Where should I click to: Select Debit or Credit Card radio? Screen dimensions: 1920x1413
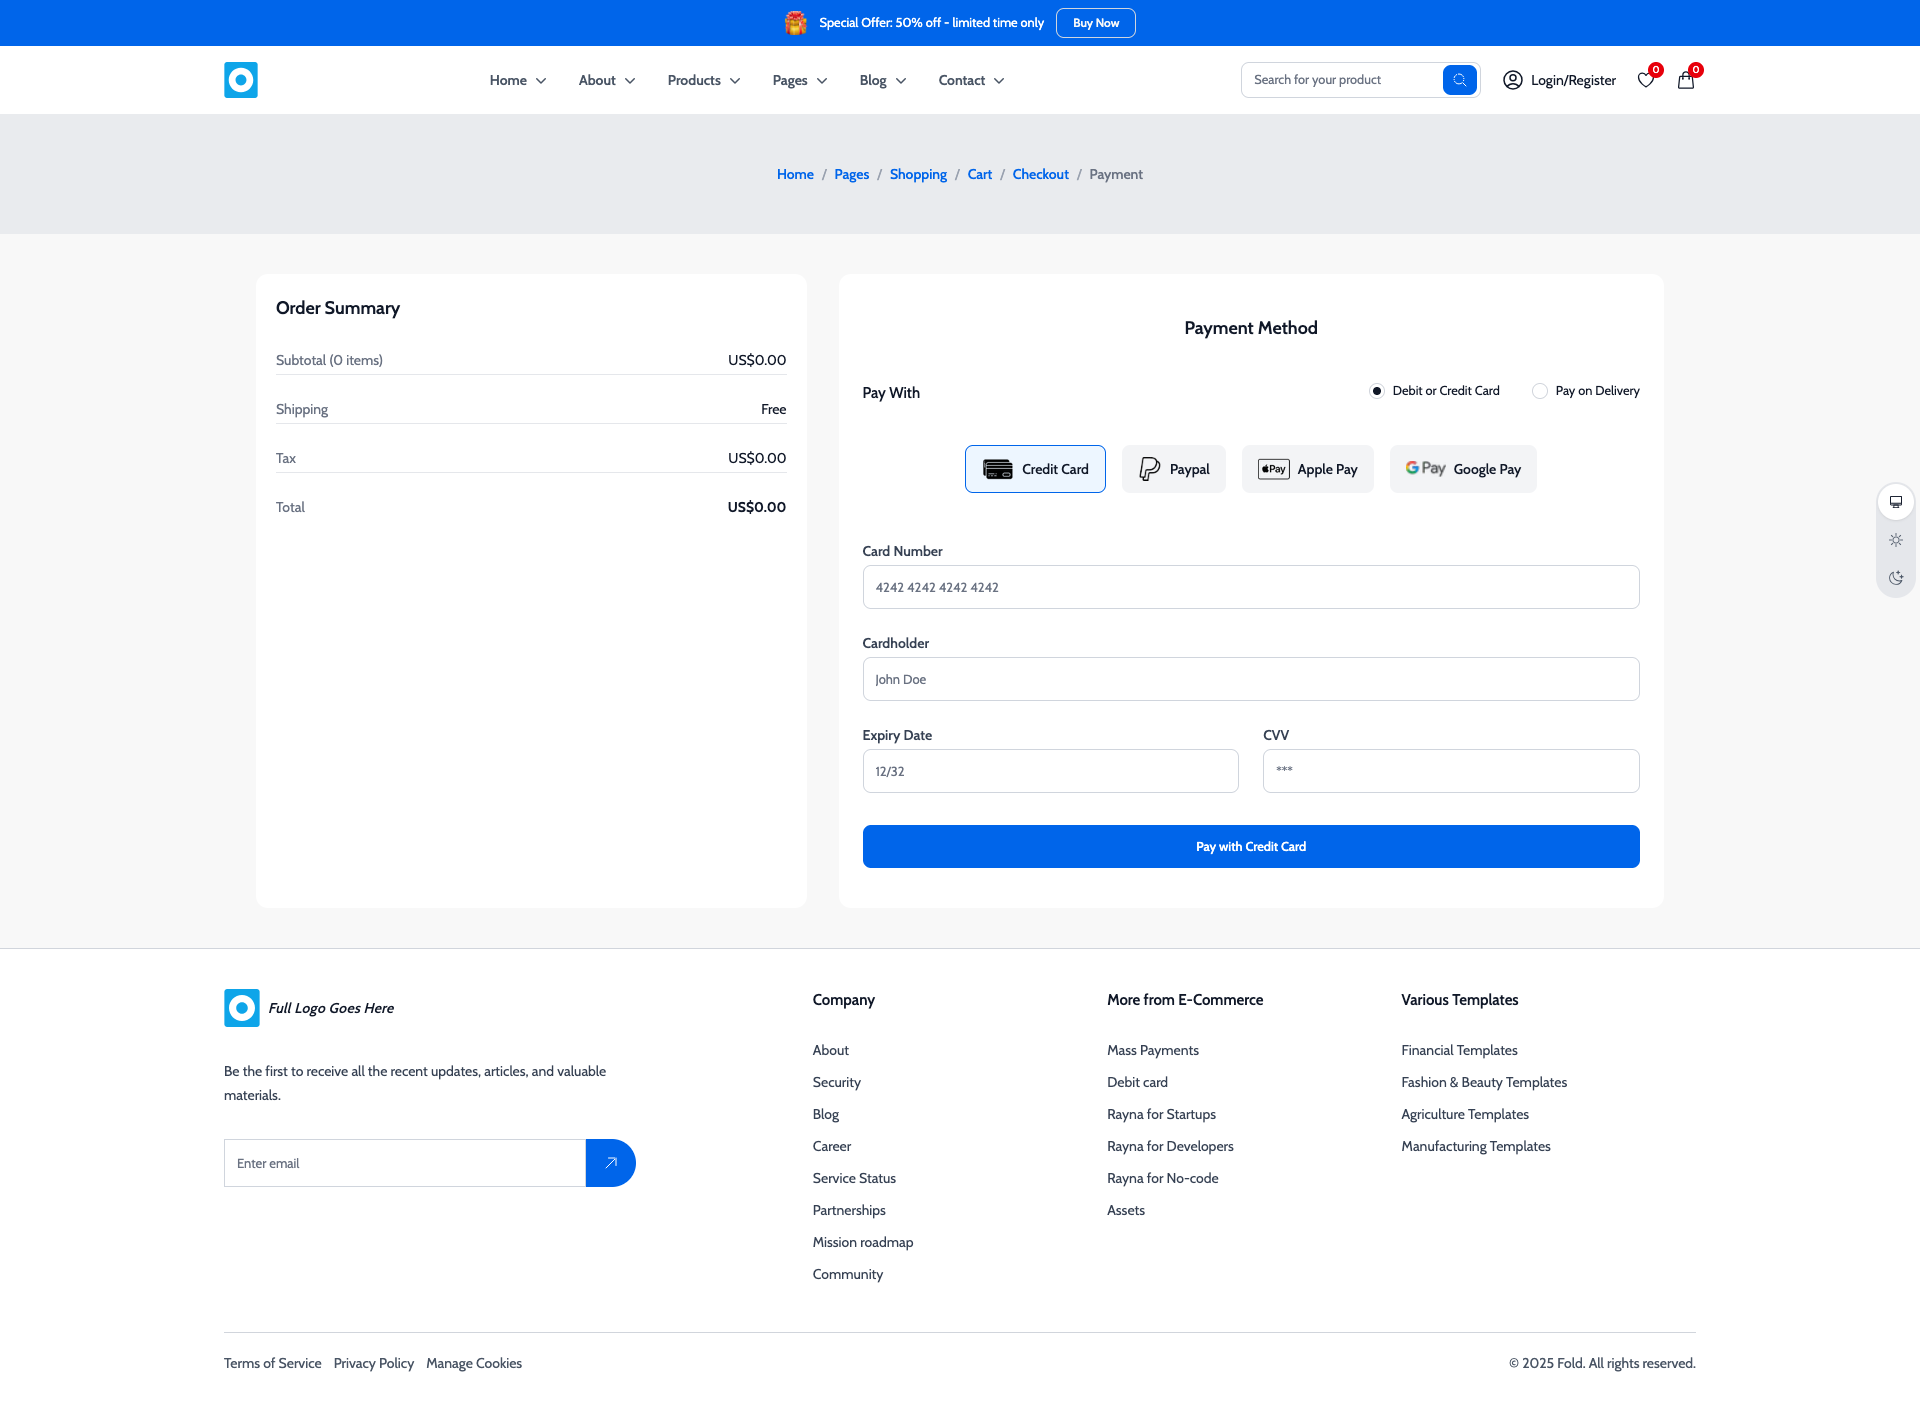pyautogui.click(x=1377, y=391)
